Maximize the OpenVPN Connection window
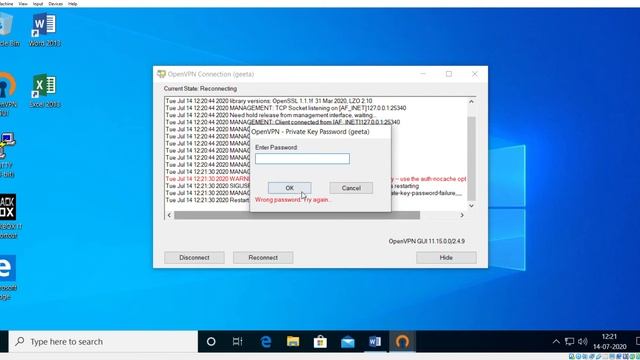The image size is (640, 360). tap(449, 74)
